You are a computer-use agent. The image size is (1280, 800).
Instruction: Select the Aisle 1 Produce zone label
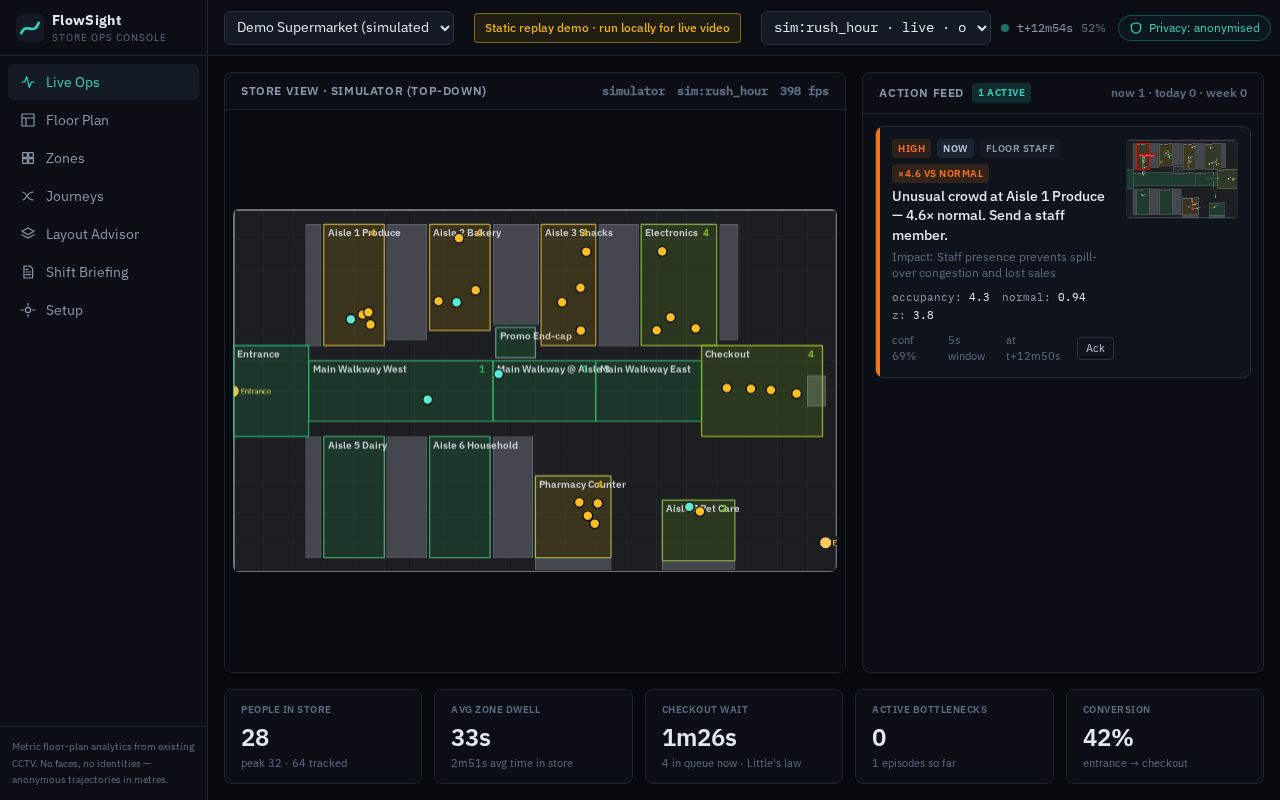[x=364, y=233]
